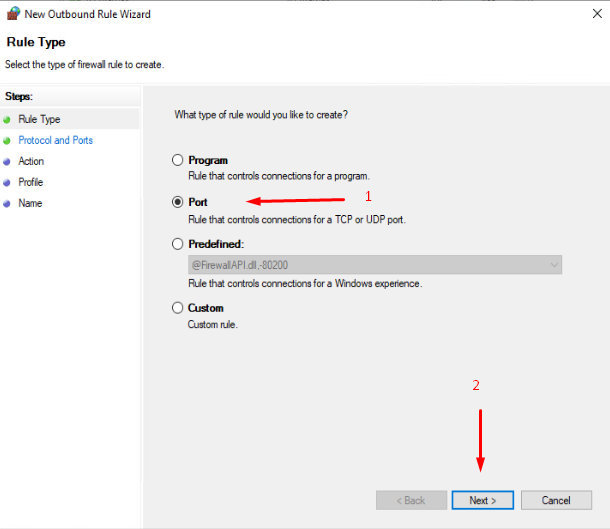The height and width of the screenshot is (529, 610).
Task: Select Rule Type in the Steps list
Action: coord(39,119)
